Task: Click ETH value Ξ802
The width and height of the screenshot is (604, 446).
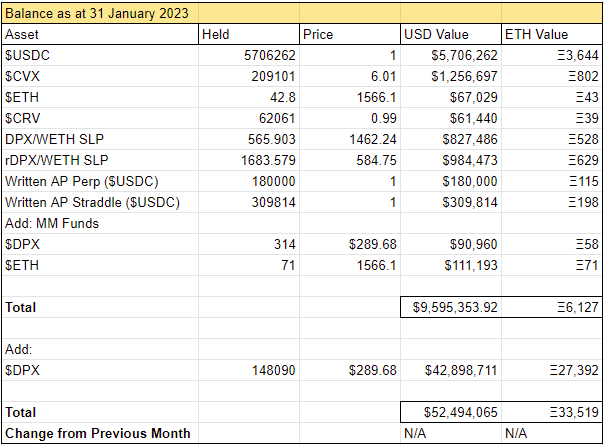Action: pos(583,76)
